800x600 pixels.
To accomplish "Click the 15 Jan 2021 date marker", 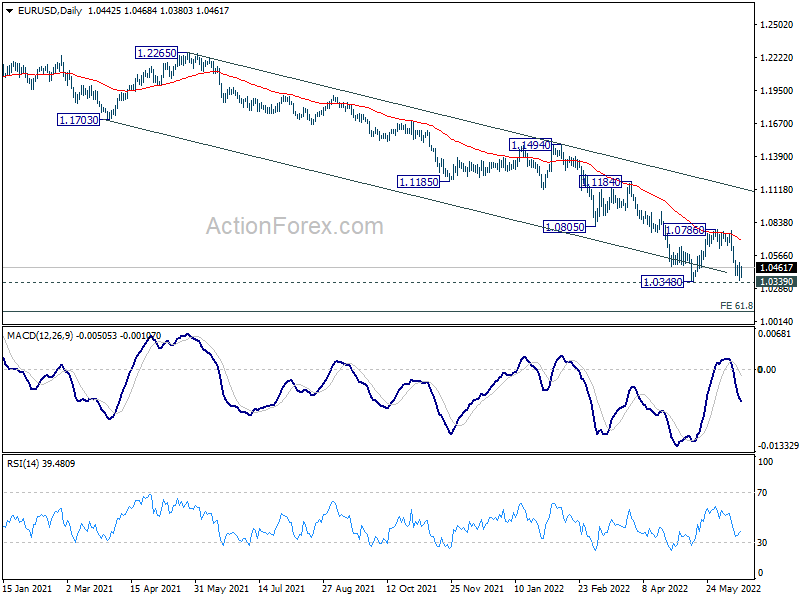I will 27,589.
